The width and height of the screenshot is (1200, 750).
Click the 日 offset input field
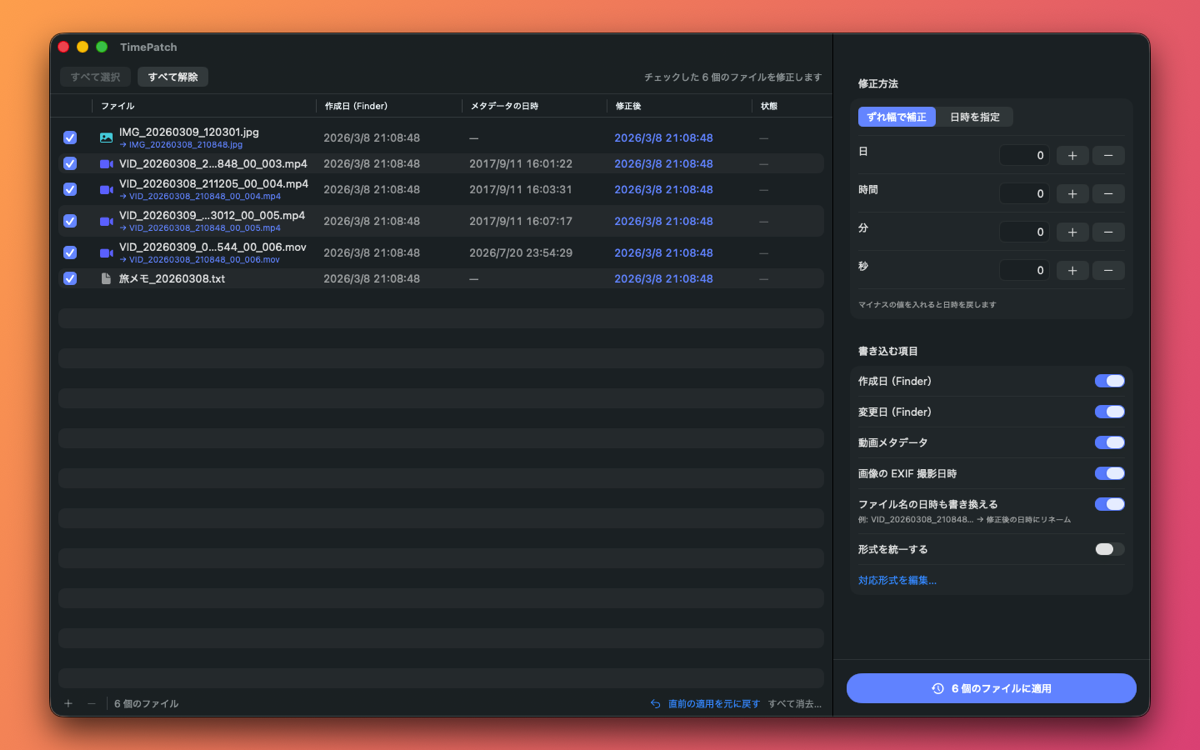1025,156
